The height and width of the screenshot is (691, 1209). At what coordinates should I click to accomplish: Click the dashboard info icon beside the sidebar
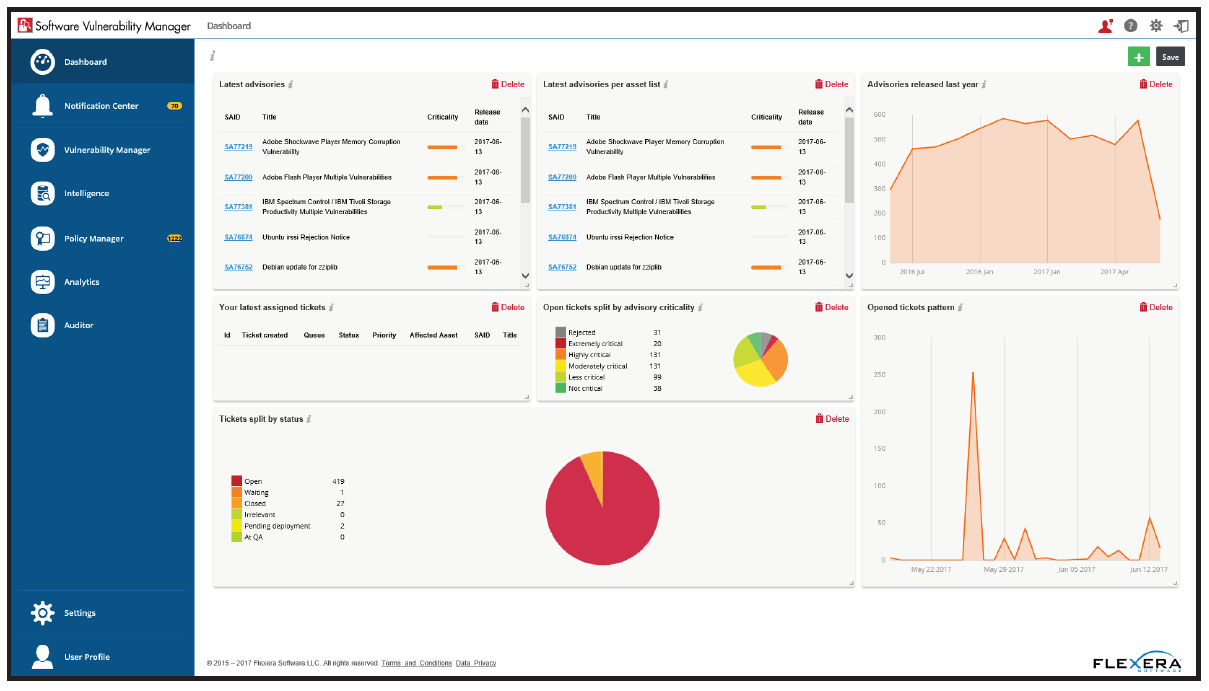pos(213,56)
